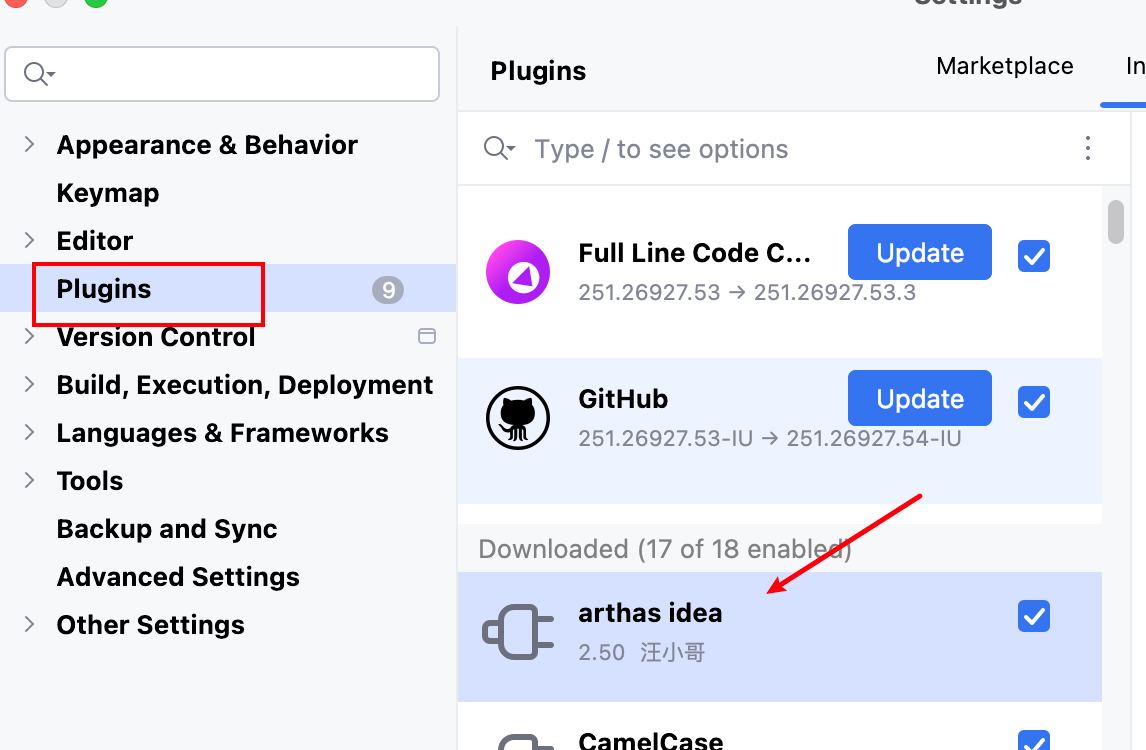Update the Full Line Code Completion plugin

pos(919,252)
